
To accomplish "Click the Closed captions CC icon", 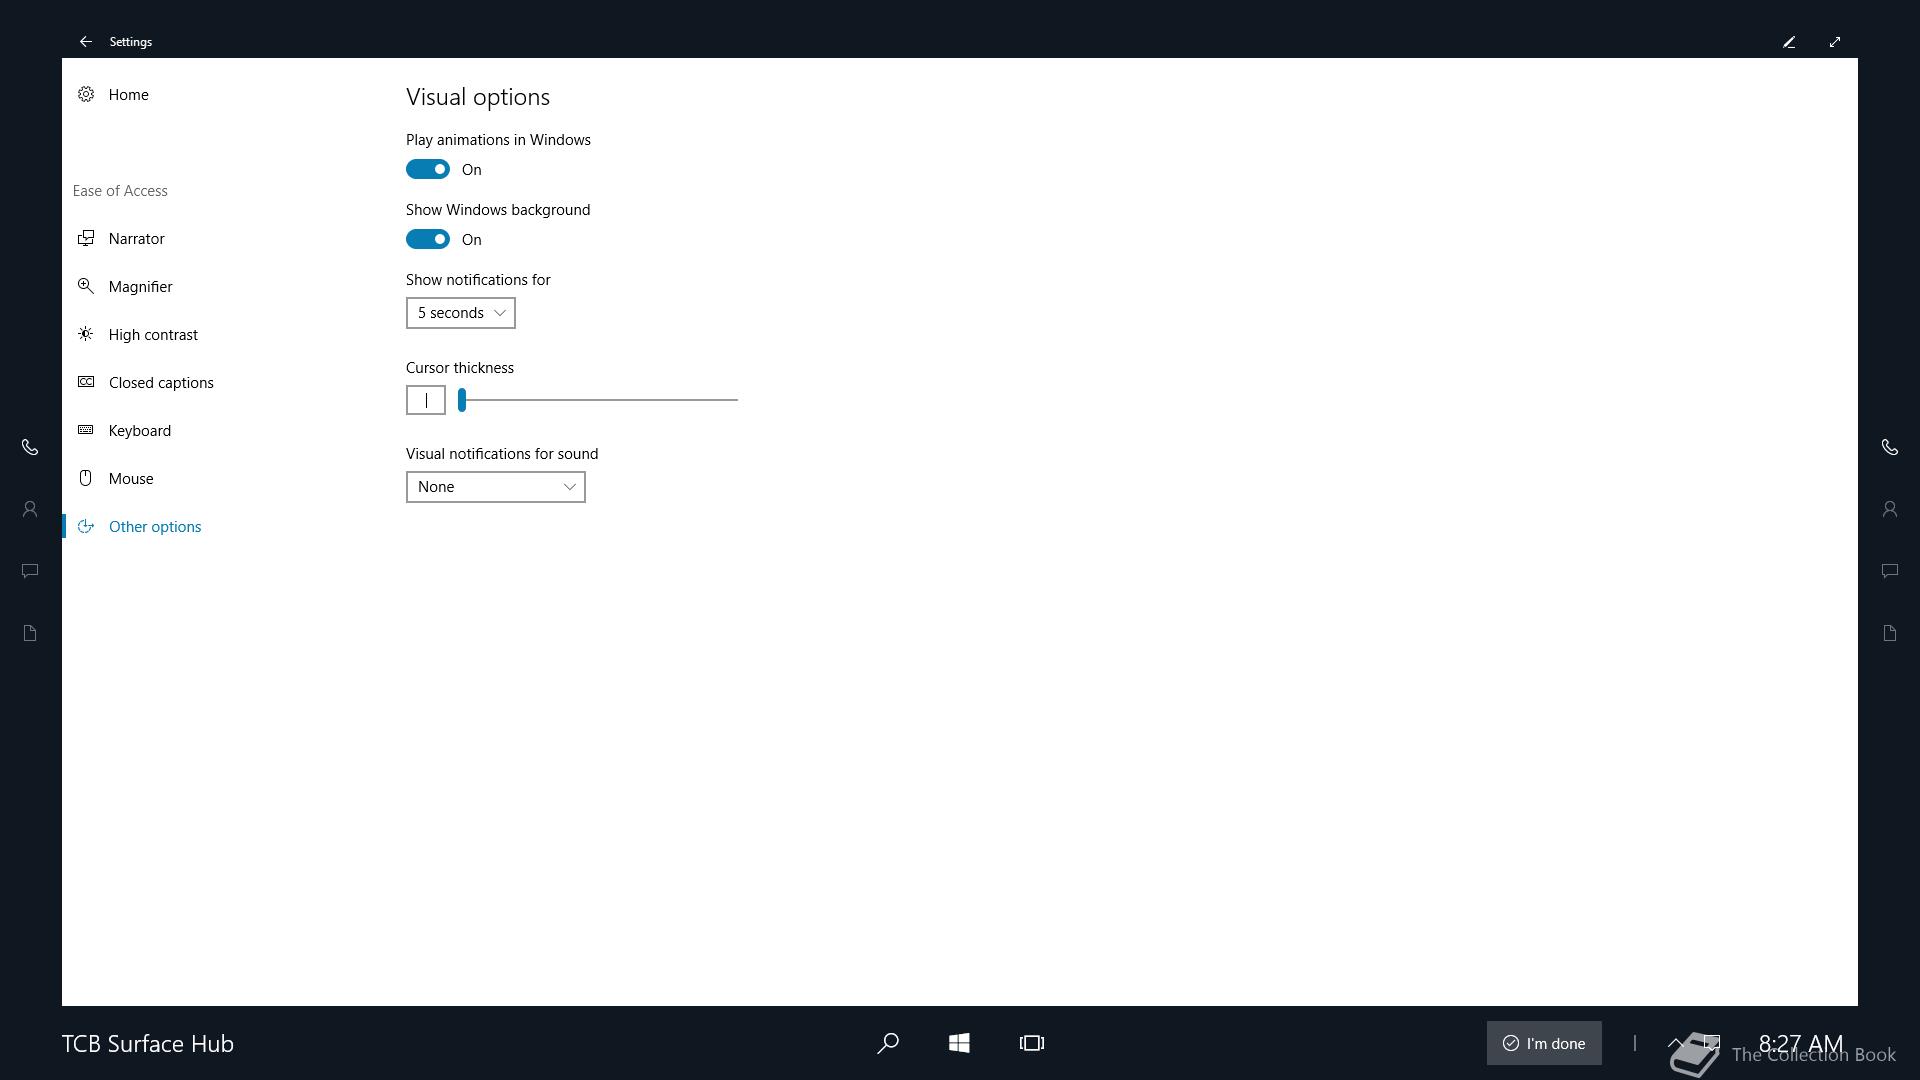I will 86,382.
